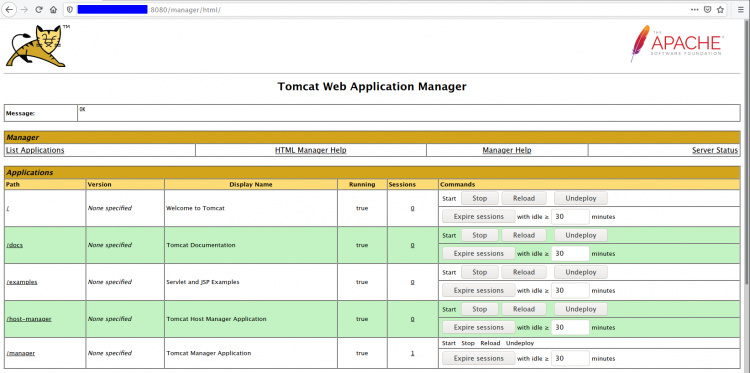Go to the browser home icon

pos(54,10)
